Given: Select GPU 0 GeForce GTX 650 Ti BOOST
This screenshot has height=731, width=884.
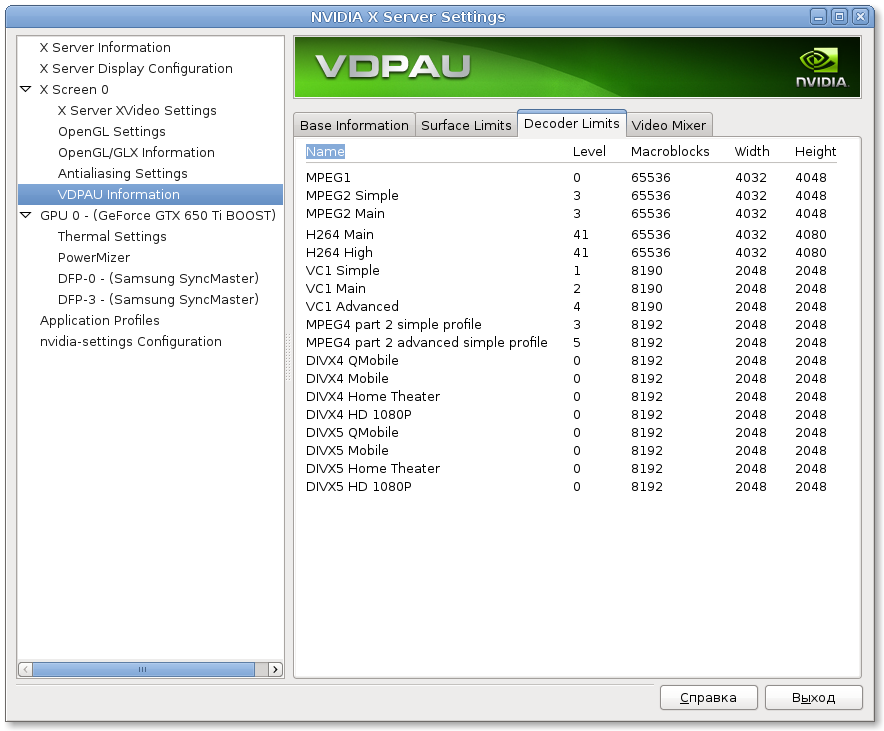Looking at the screenshot, I should click(x=158, y=215).
